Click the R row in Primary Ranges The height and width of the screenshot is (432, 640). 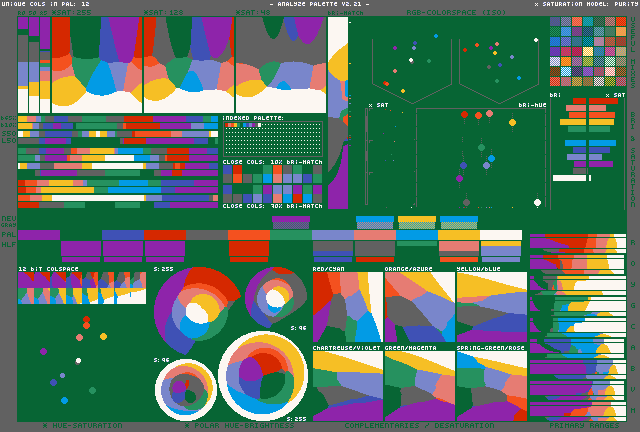pos(577,242)
